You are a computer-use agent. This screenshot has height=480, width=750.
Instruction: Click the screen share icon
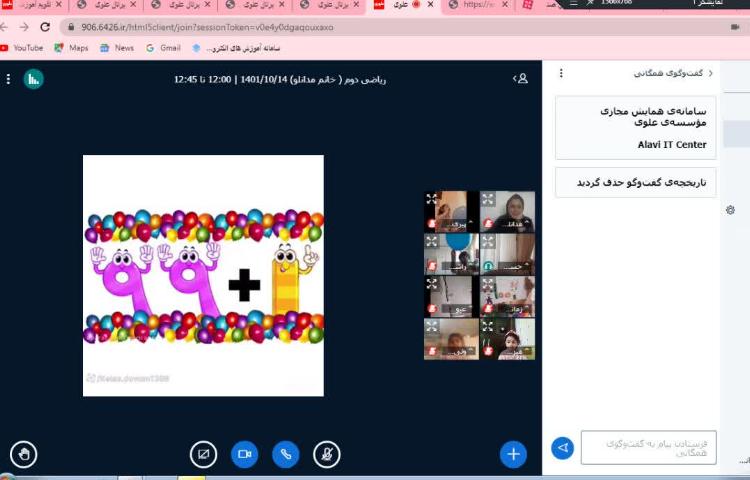(x=203, y=454)
